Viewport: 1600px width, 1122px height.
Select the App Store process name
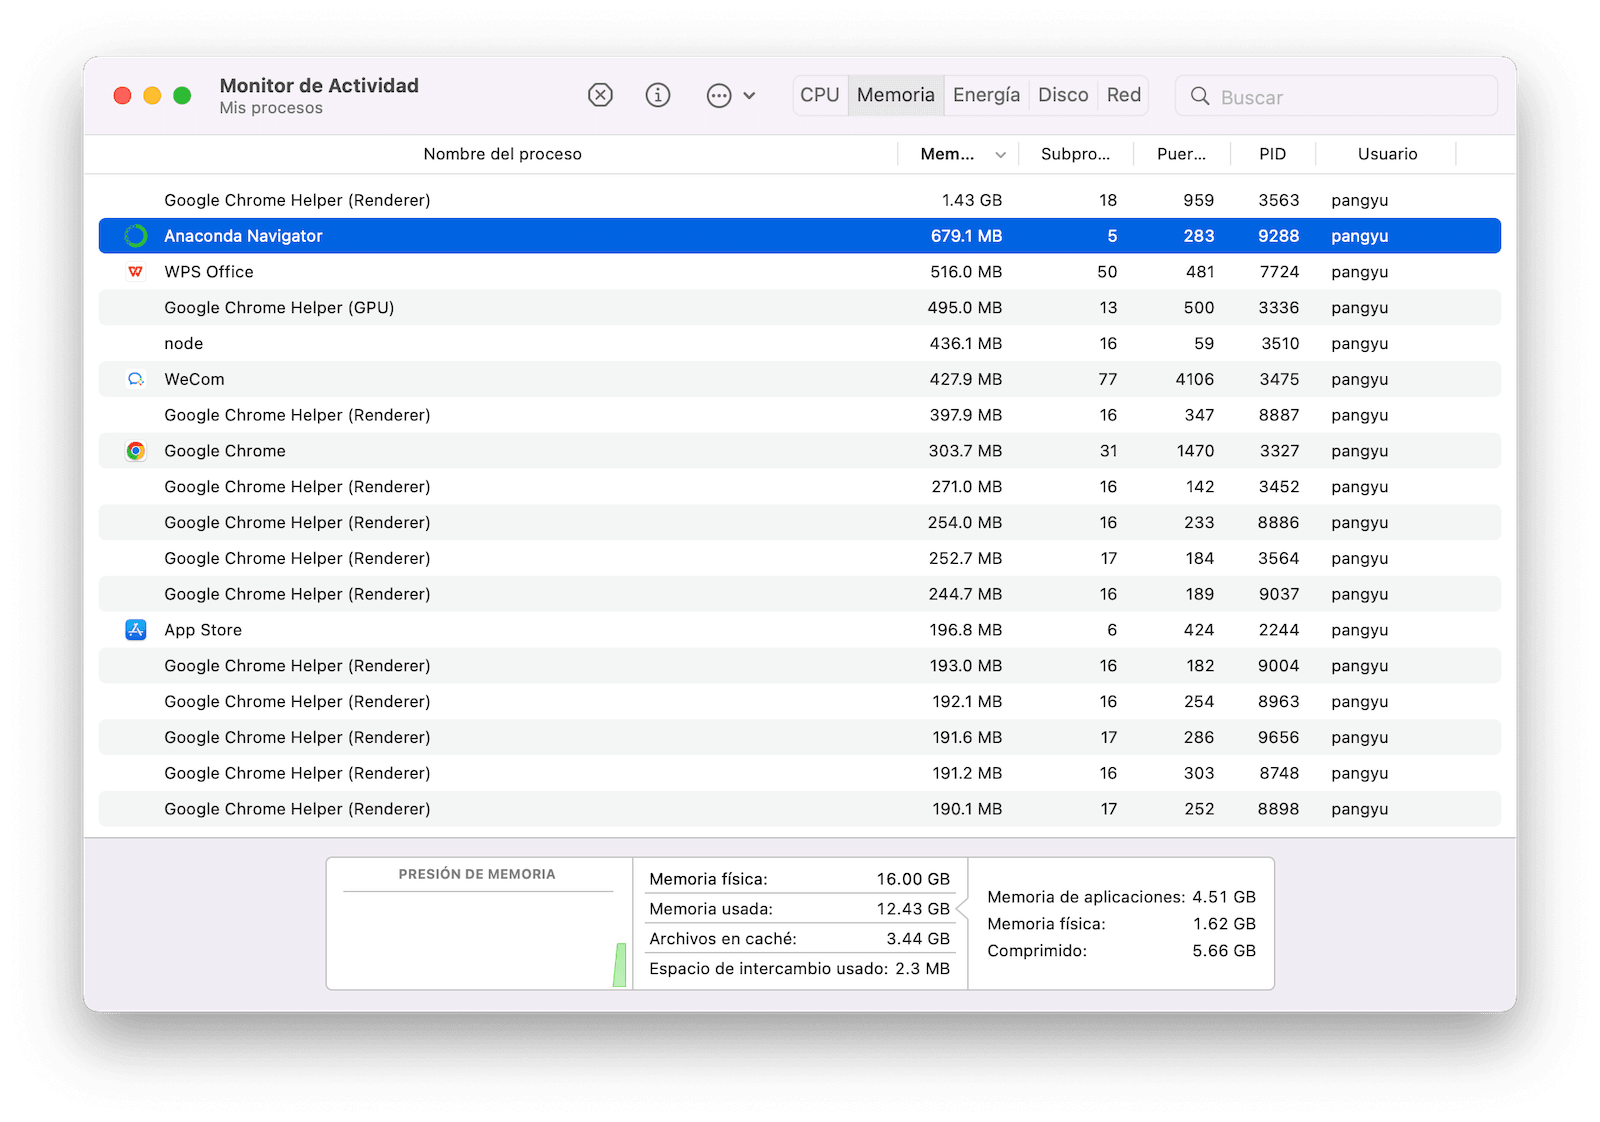tap(203, 630)
